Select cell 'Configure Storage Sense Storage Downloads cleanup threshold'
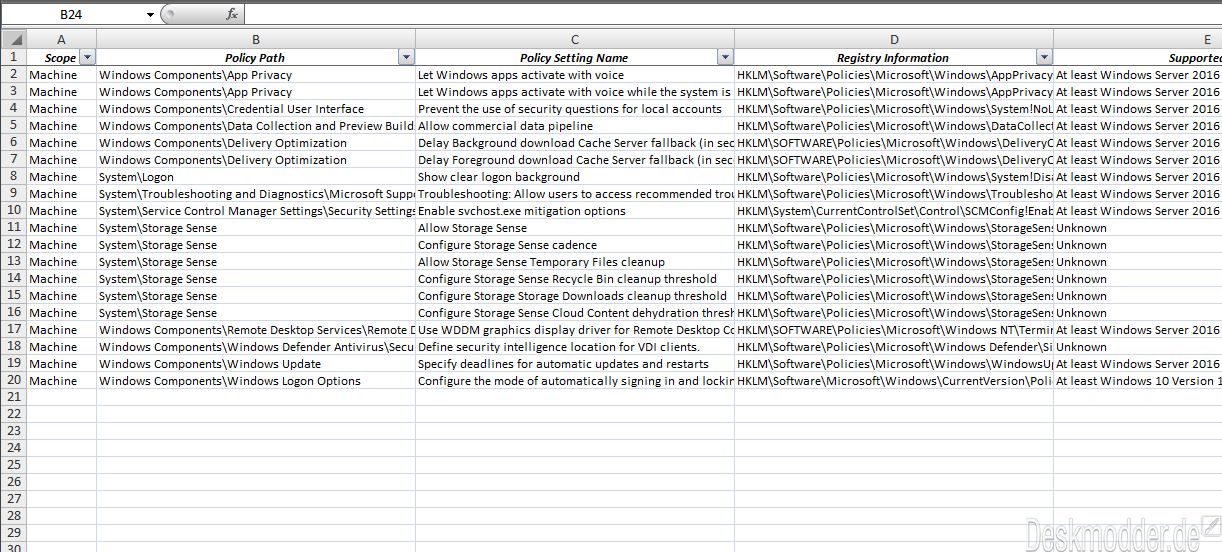Image resolution: width=1222 pixels, height=552 pixels. (575, 296)
